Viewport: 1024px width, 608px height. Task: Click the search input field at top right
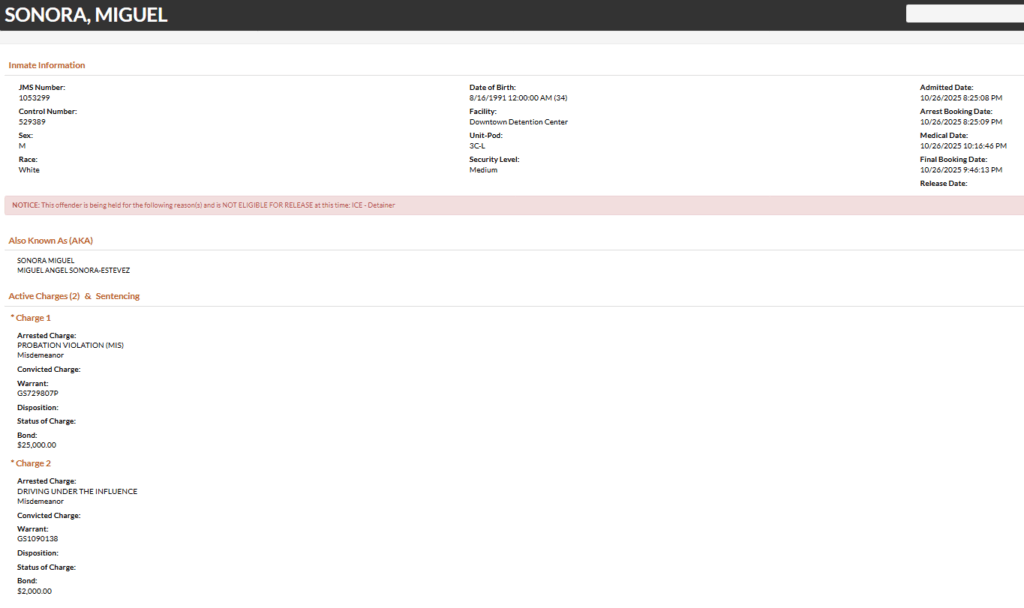[964, 14]
